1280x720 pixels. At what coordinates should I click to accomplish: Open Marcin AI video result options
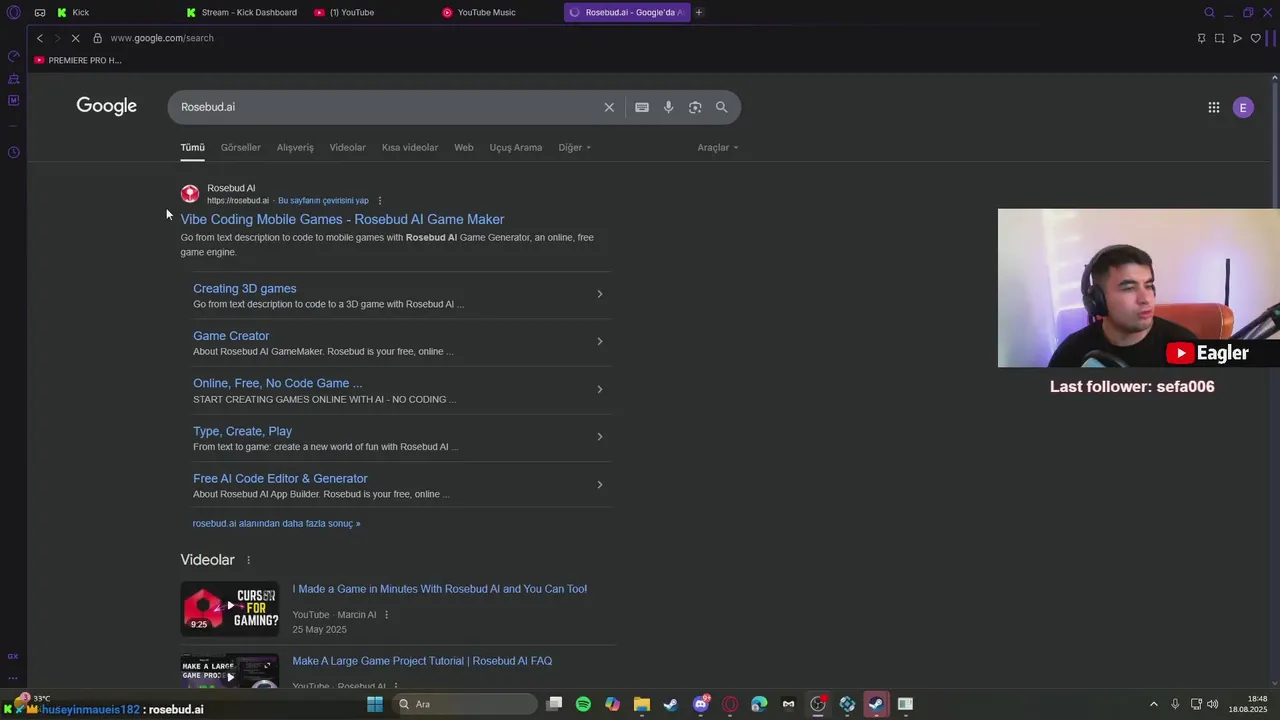pyautogui.click(x=386, y=615)
